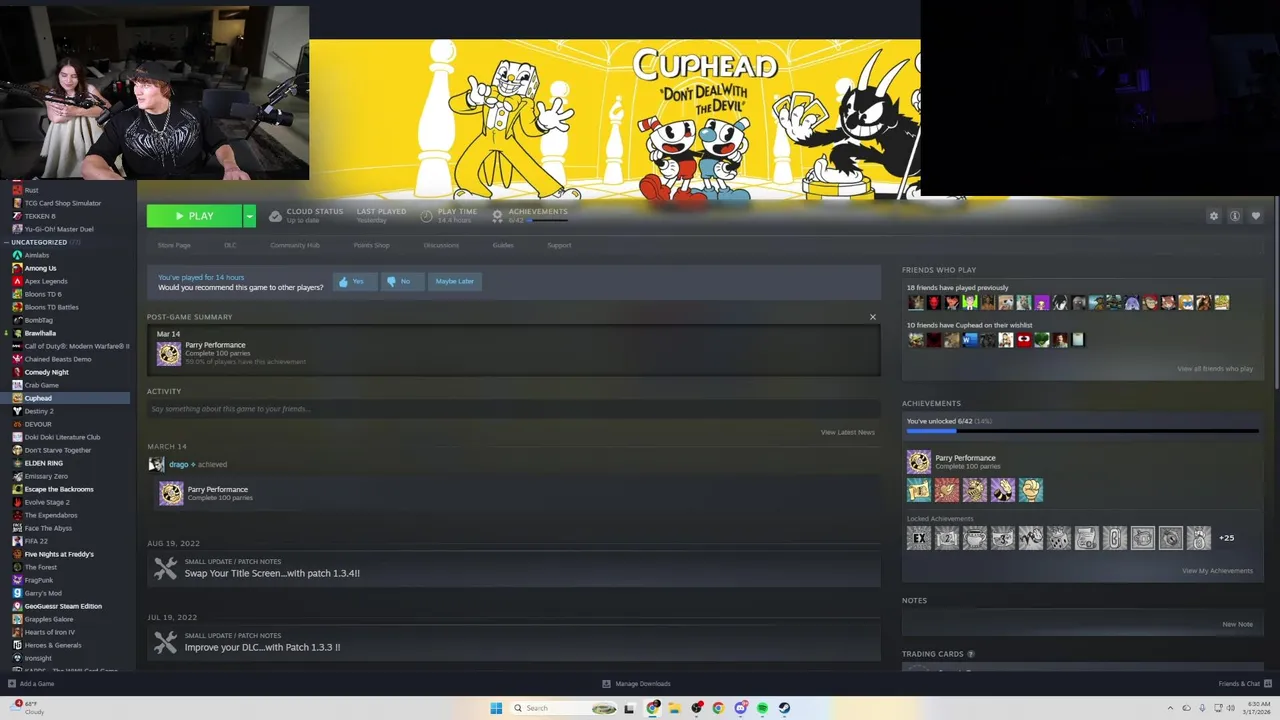Click the New Note button
The image size is (1280, 720).
(1237, 624)
